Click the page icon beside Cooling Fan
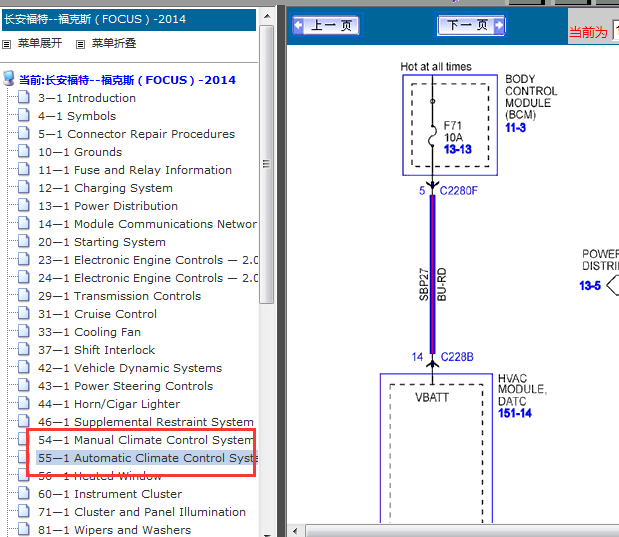The width and height of the screenshot is (619, 537). (x=24, y=331)
